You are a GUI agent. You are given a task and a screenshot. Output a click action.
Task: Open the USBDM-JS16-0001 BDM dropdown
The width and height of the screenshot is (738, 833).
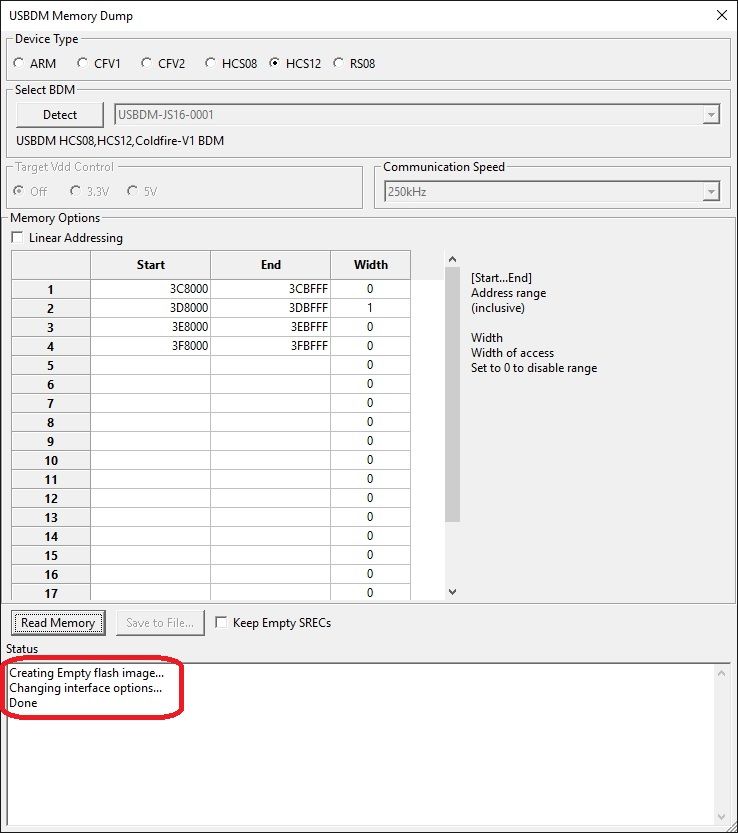[710, 115]
